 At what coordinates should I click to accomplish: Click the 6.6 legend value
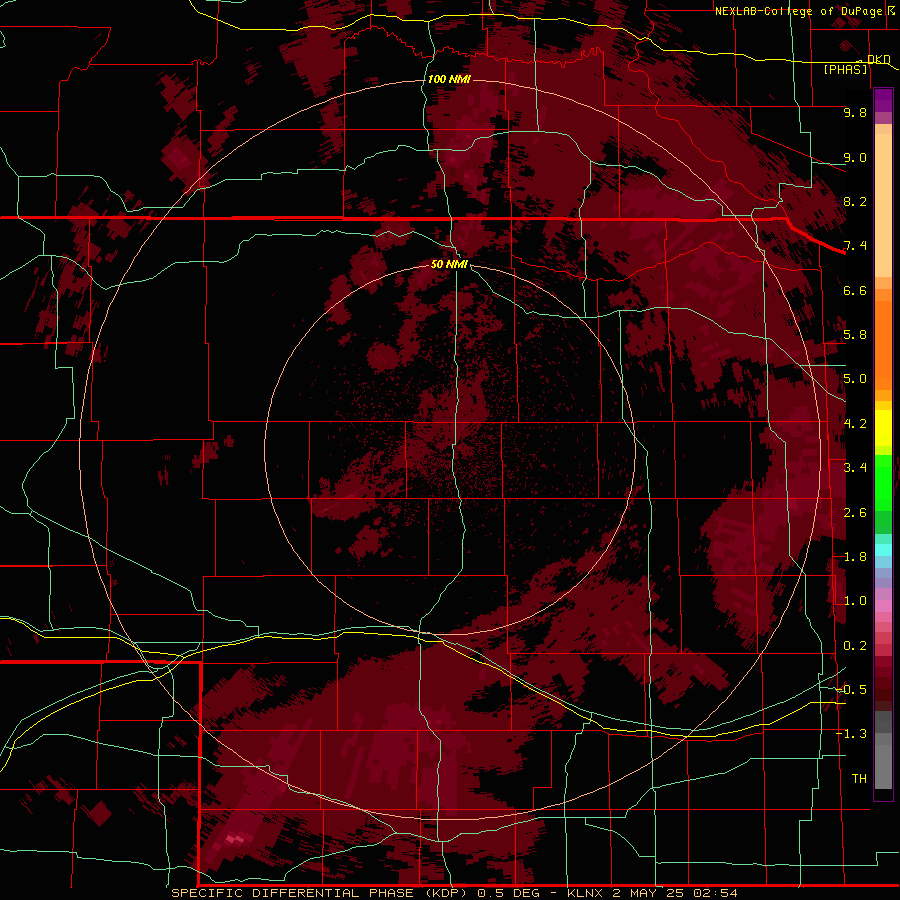(x=855, y=290)
